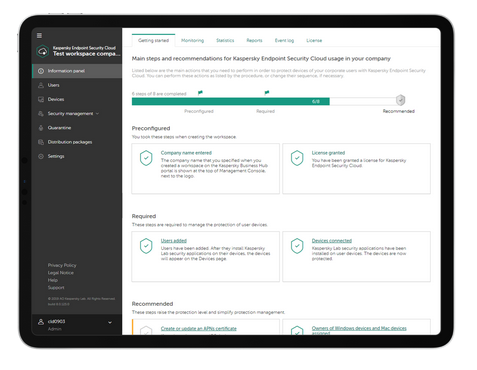Click the Required green flag marker
The height and width of the screenshot is (370, 477).
267,93
